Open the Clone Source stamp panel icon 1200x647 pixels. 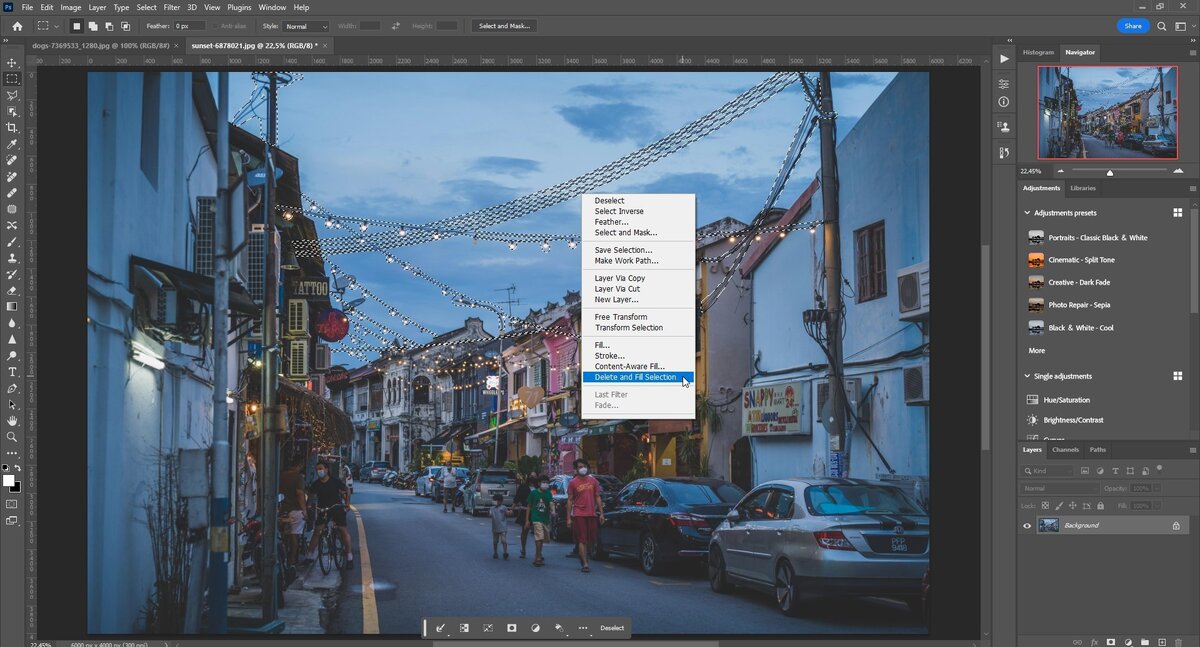coord(1004,127)
